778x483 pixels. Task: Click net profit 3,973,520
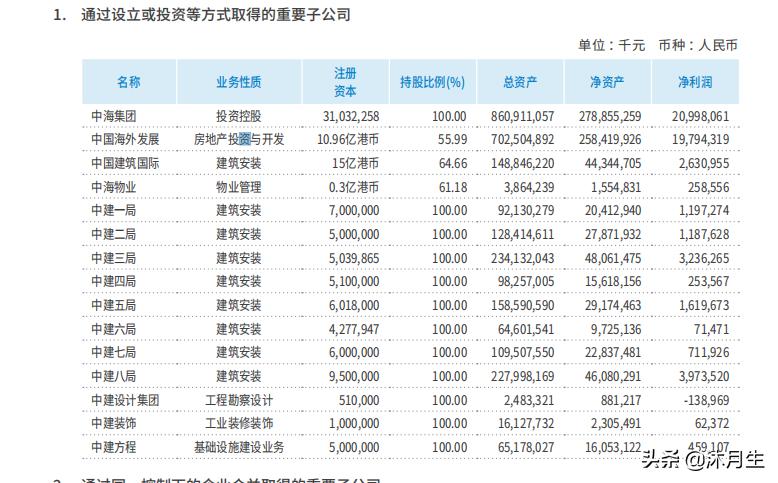click(x=704, y=376)
